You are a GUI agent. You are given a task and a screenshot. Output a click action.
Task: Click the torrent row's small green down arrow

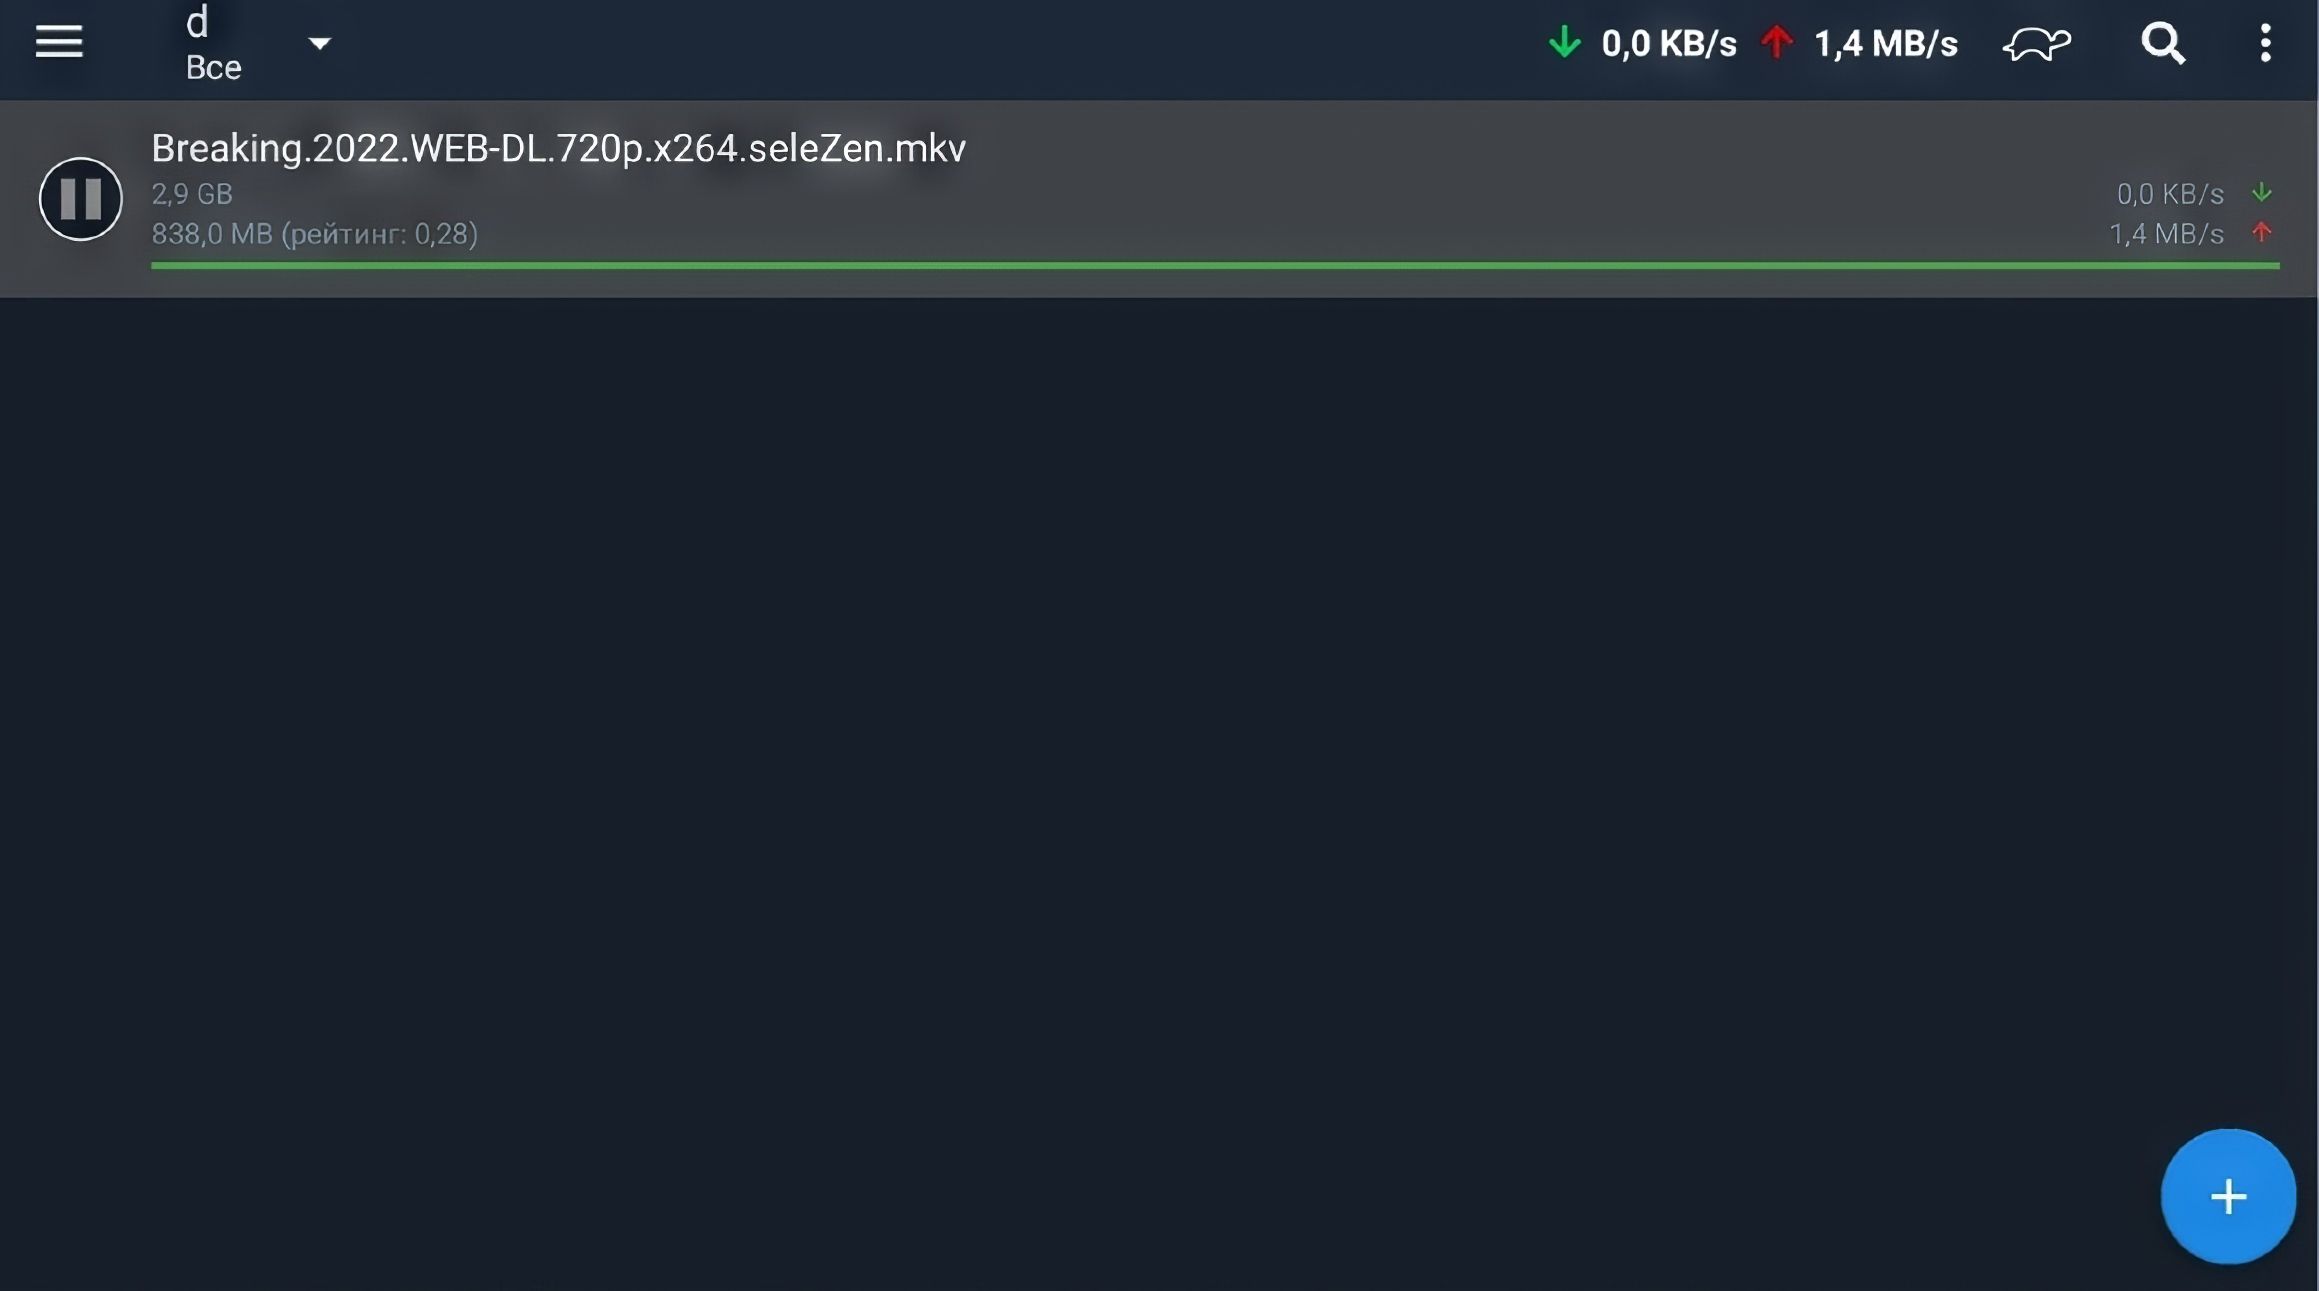[x=2261, y=192]
